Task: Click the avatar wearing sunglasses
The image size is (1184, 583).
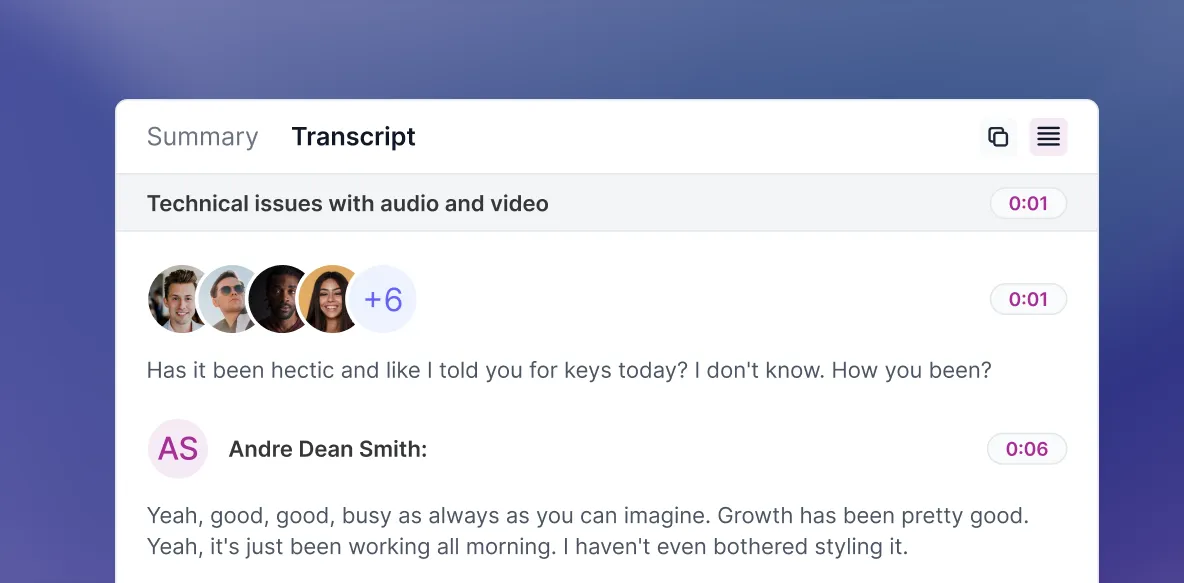Action: [228, 298]
